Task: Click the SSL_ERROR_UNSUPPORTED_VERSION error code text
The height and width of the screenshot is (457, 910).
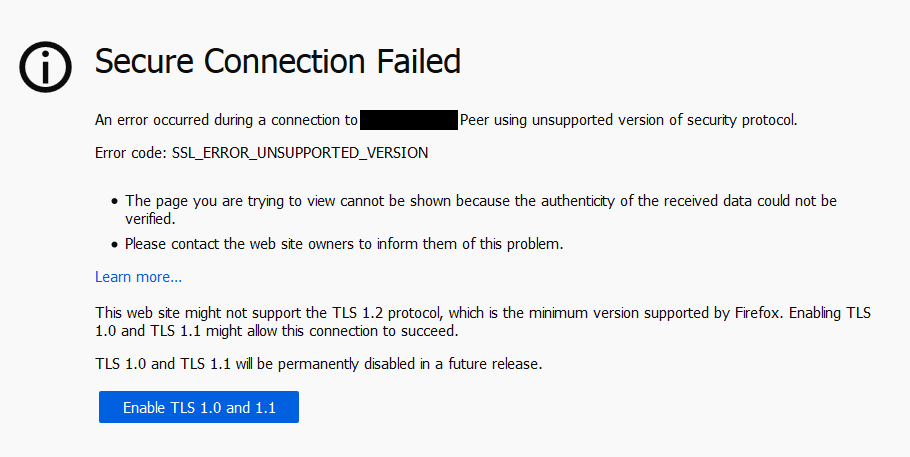Action: [300, 153]
